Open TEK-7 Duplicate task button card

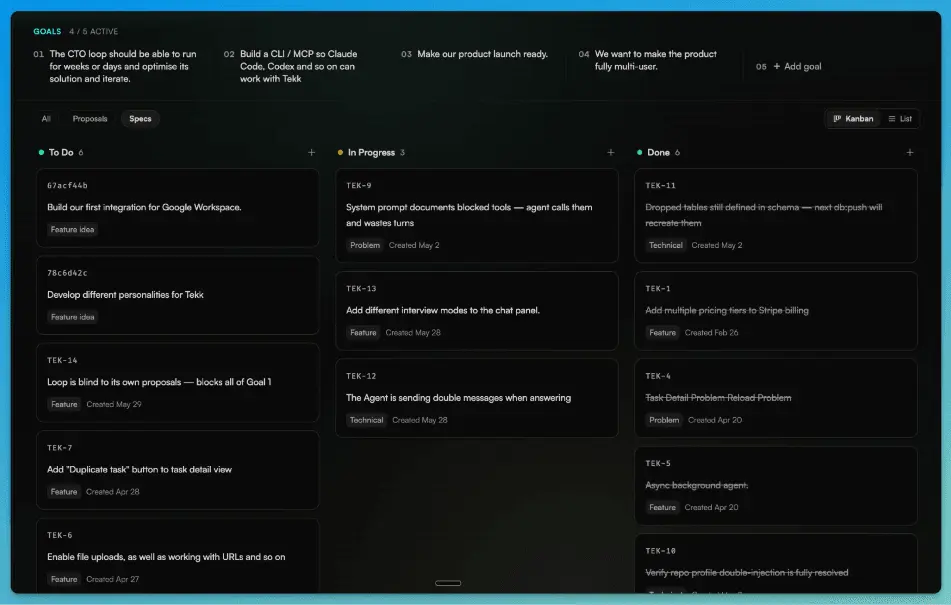[x=178, y=470]
